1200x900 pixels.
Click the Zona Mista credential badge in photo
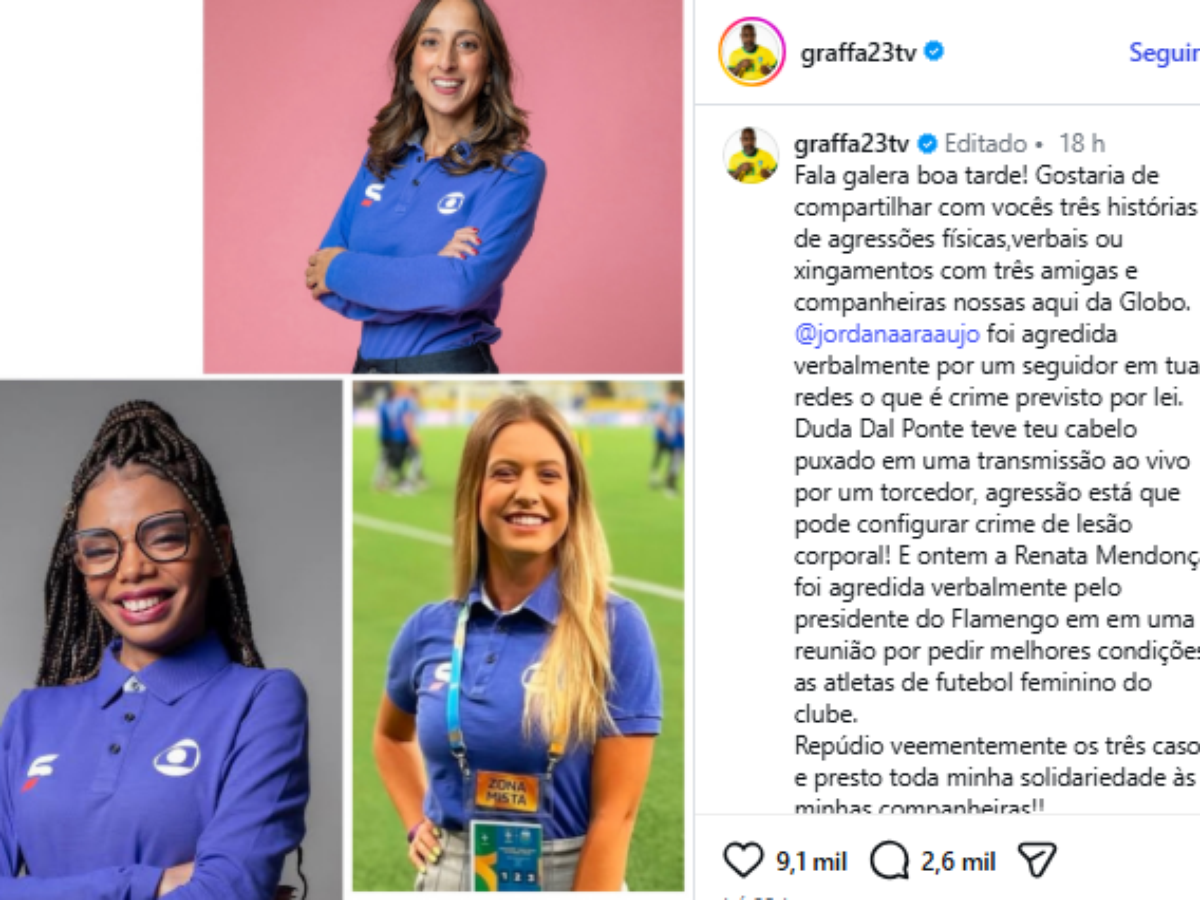(x=506, y=791)
